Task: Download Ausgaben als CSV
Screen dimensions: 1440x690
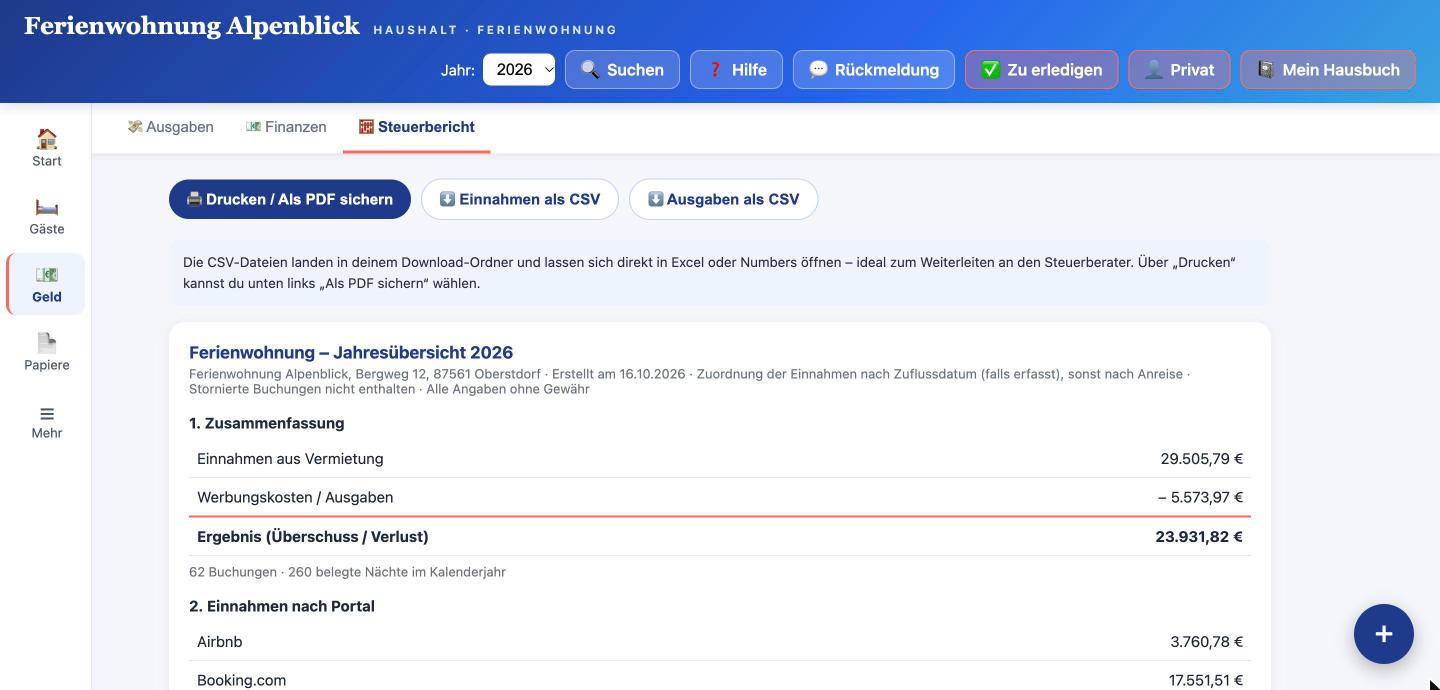Action: click(723, 199)
